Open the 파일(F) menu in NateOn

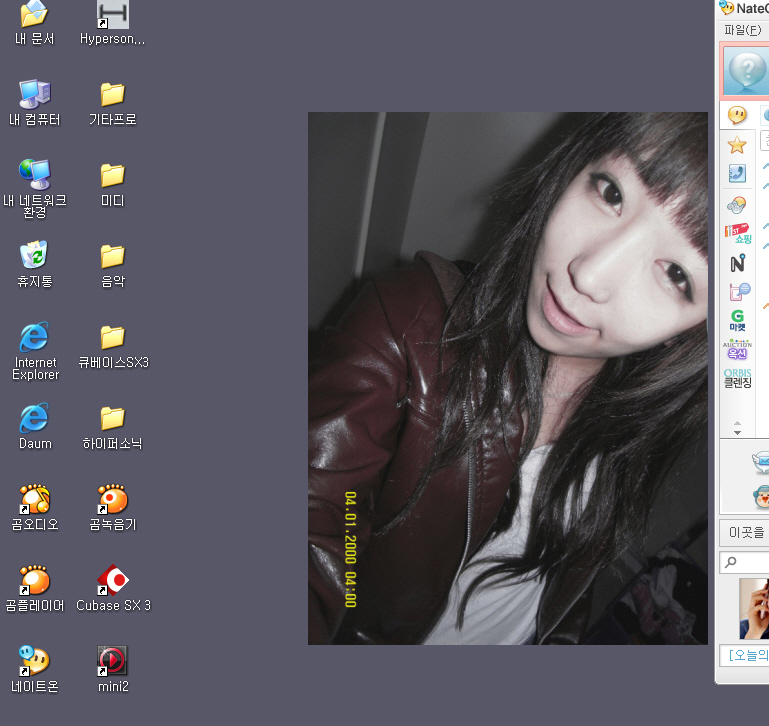tap(742, 30)
